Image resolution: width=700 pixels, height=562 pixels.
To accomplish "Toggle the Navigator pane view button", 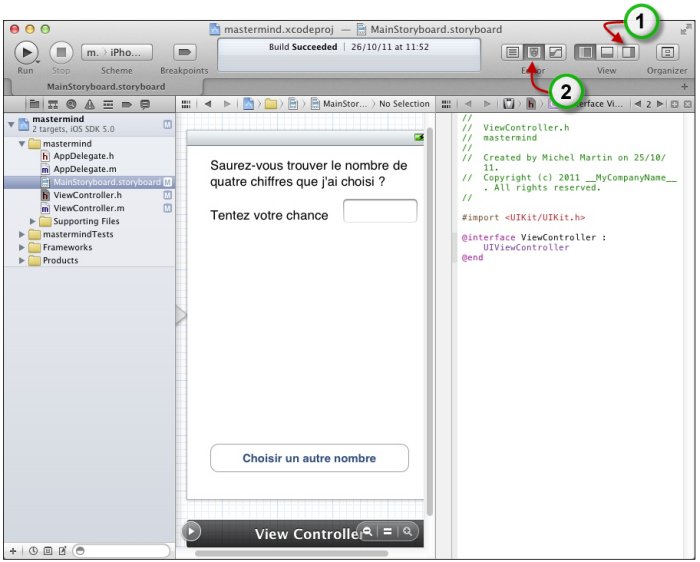I will click(585, 53).
